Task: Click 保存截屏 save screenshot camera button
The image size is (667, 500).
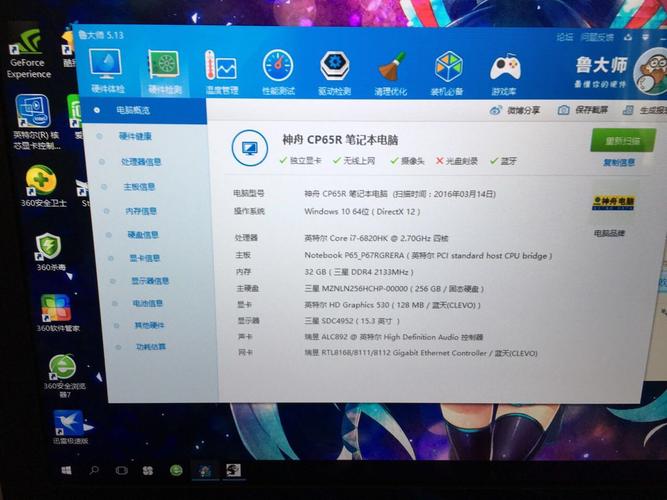Action: point(582,110)
